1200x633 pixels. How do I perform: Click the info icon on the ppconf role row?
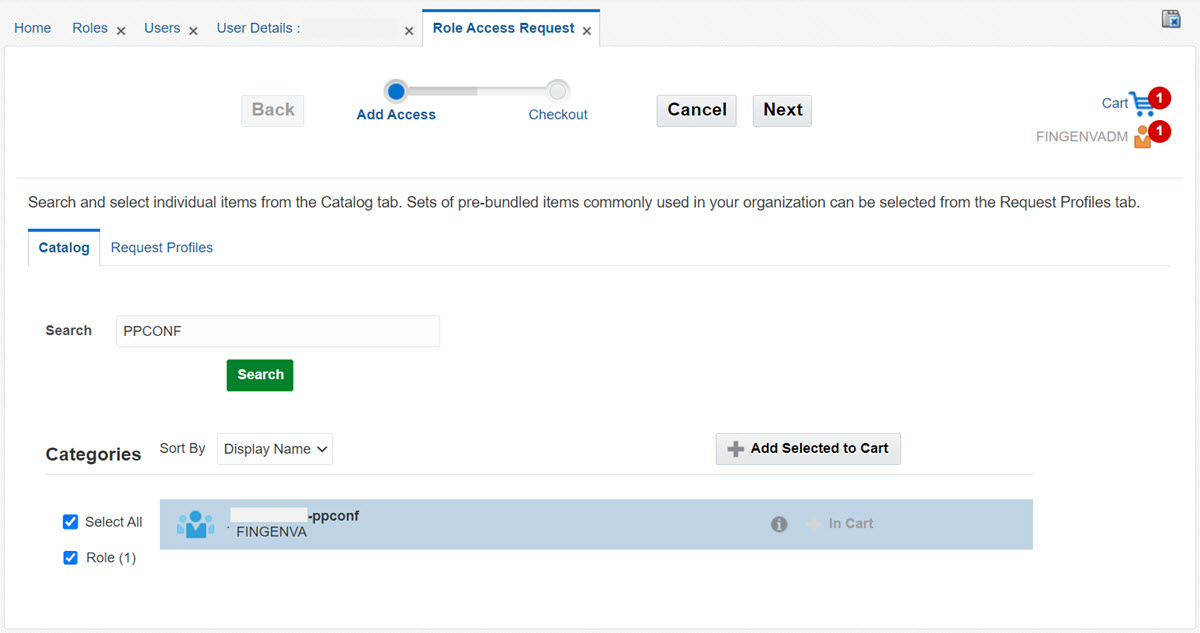(779, 523)
